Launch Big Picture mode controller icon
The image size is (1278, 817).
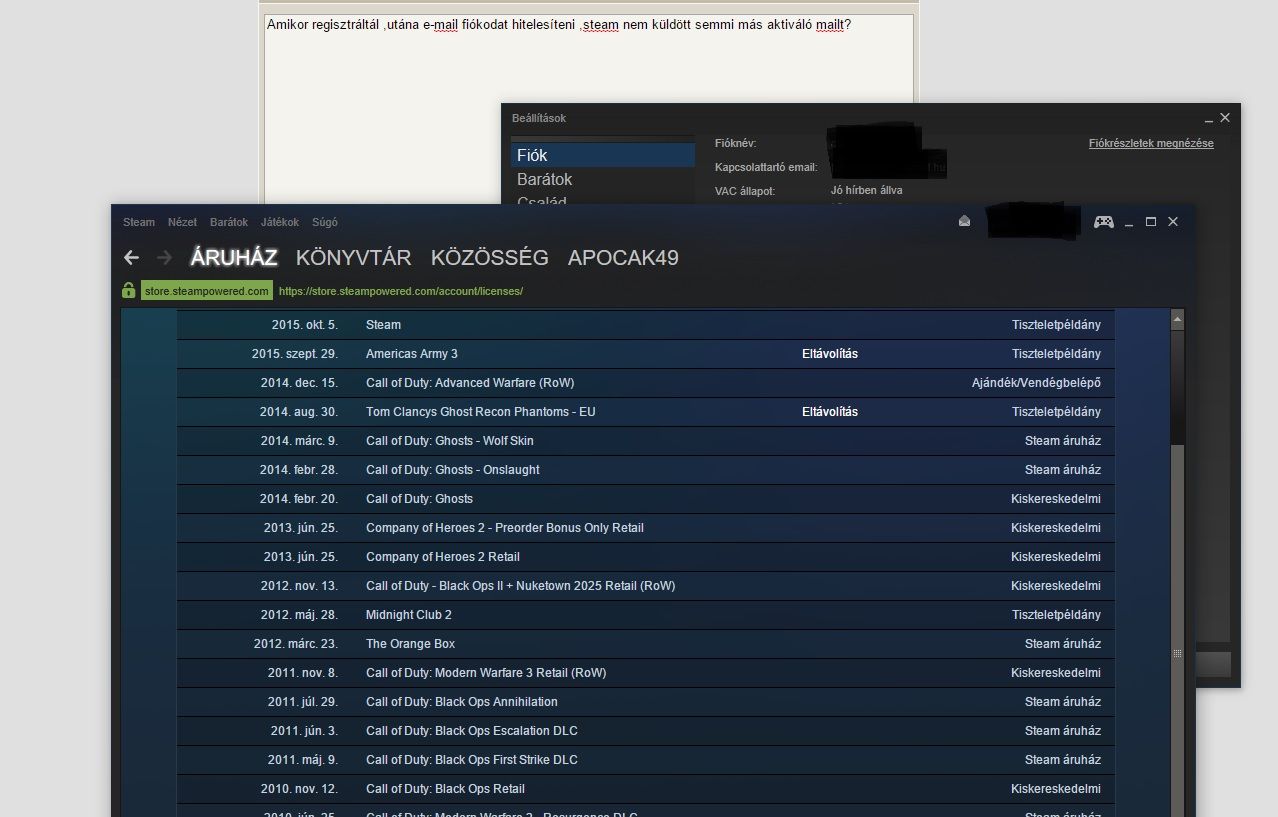(x=1103, y=221)
